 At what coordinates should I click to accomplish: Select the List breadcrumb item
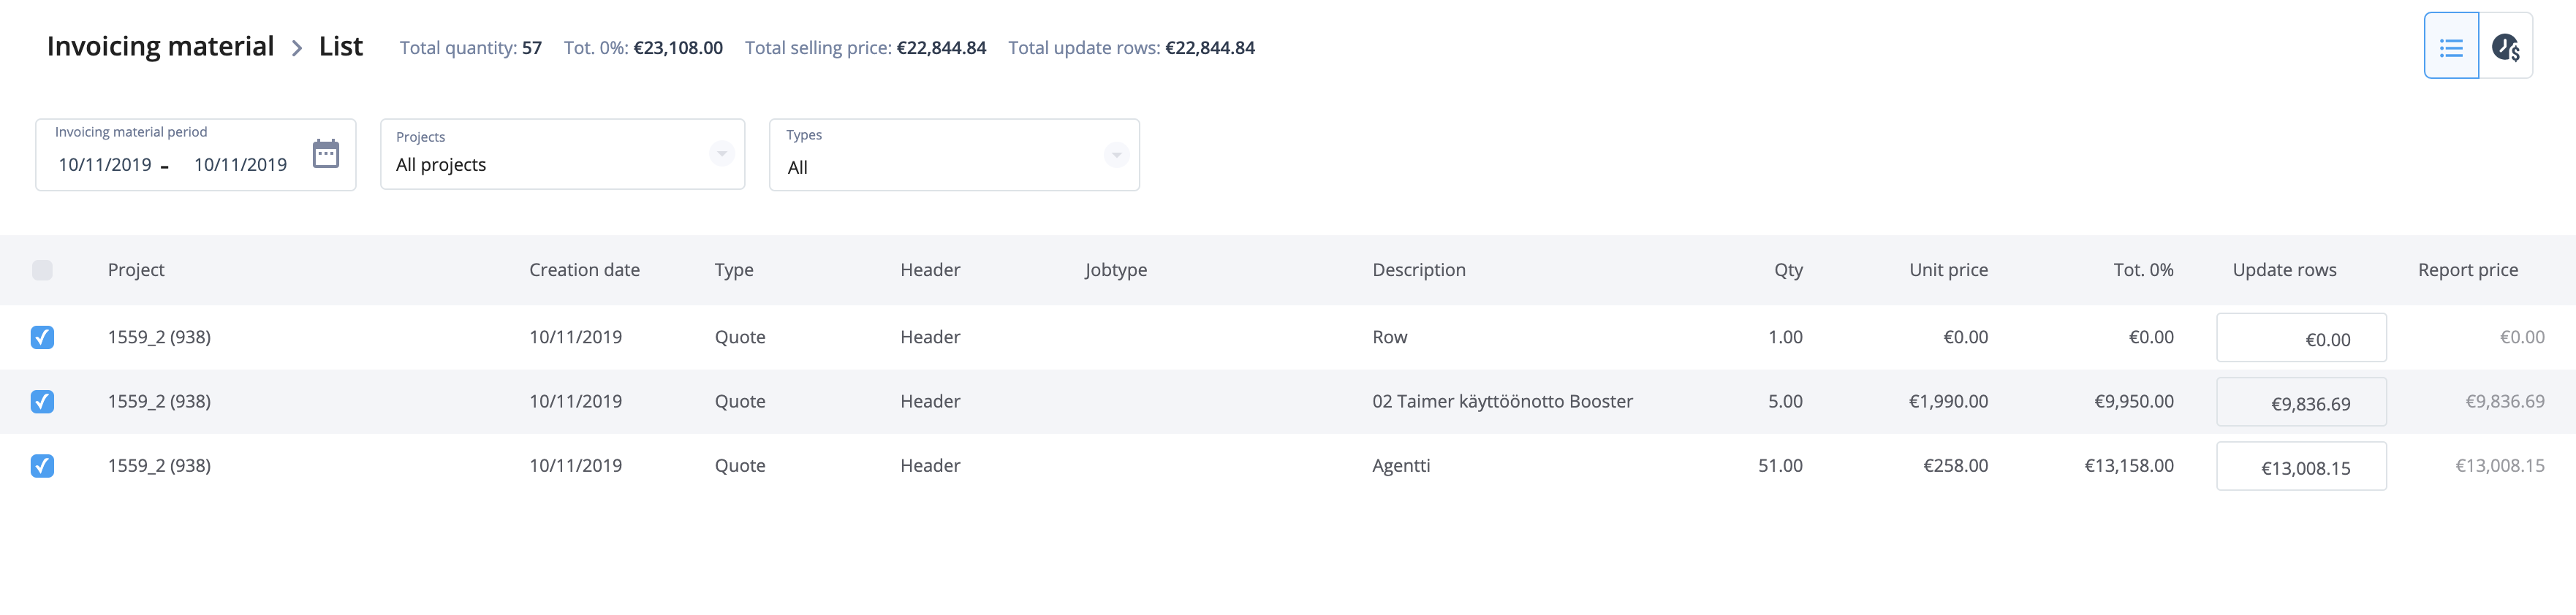click(x=341, y=47)
